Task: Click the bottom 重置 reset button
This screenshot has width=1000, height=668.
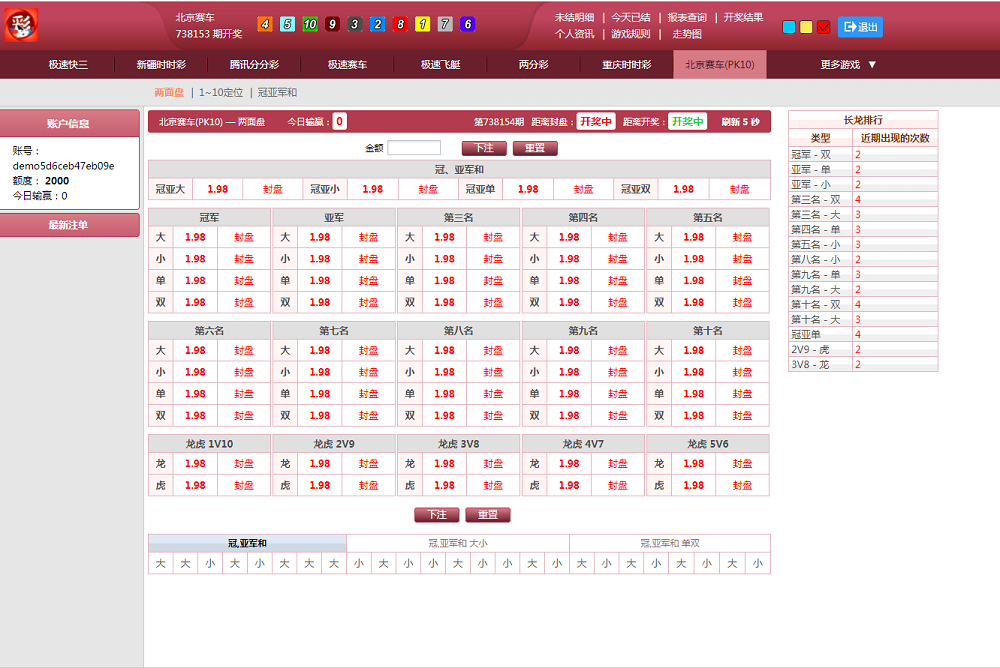Action: click(x=487, y=515)
